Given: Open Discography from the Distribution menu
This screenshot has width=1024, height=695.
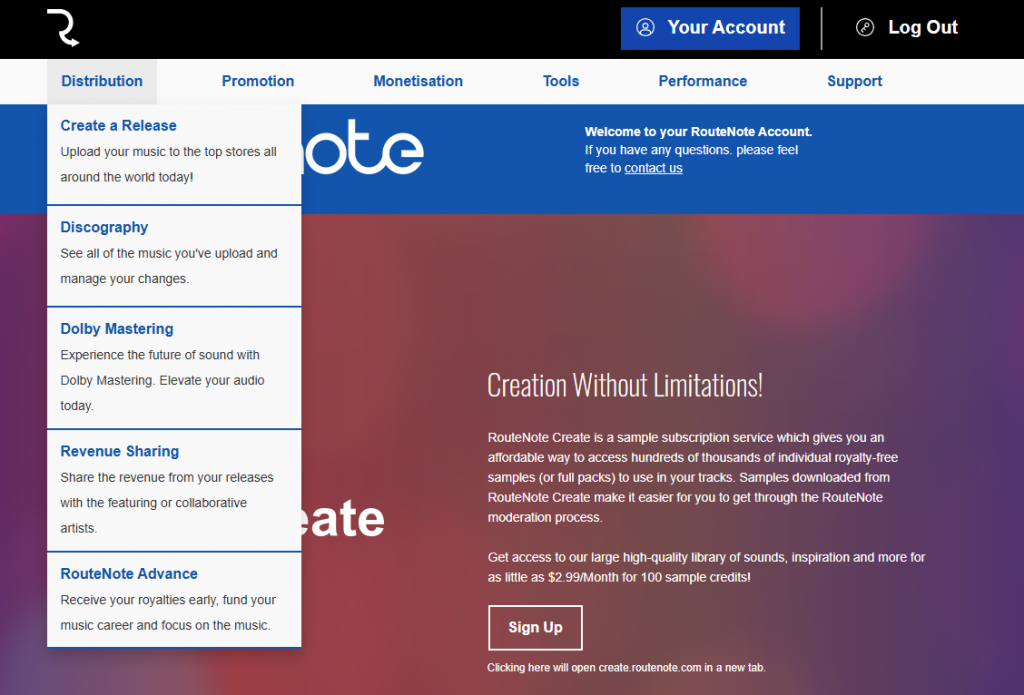Looking at the screenshot, I should tap(104, 227).
